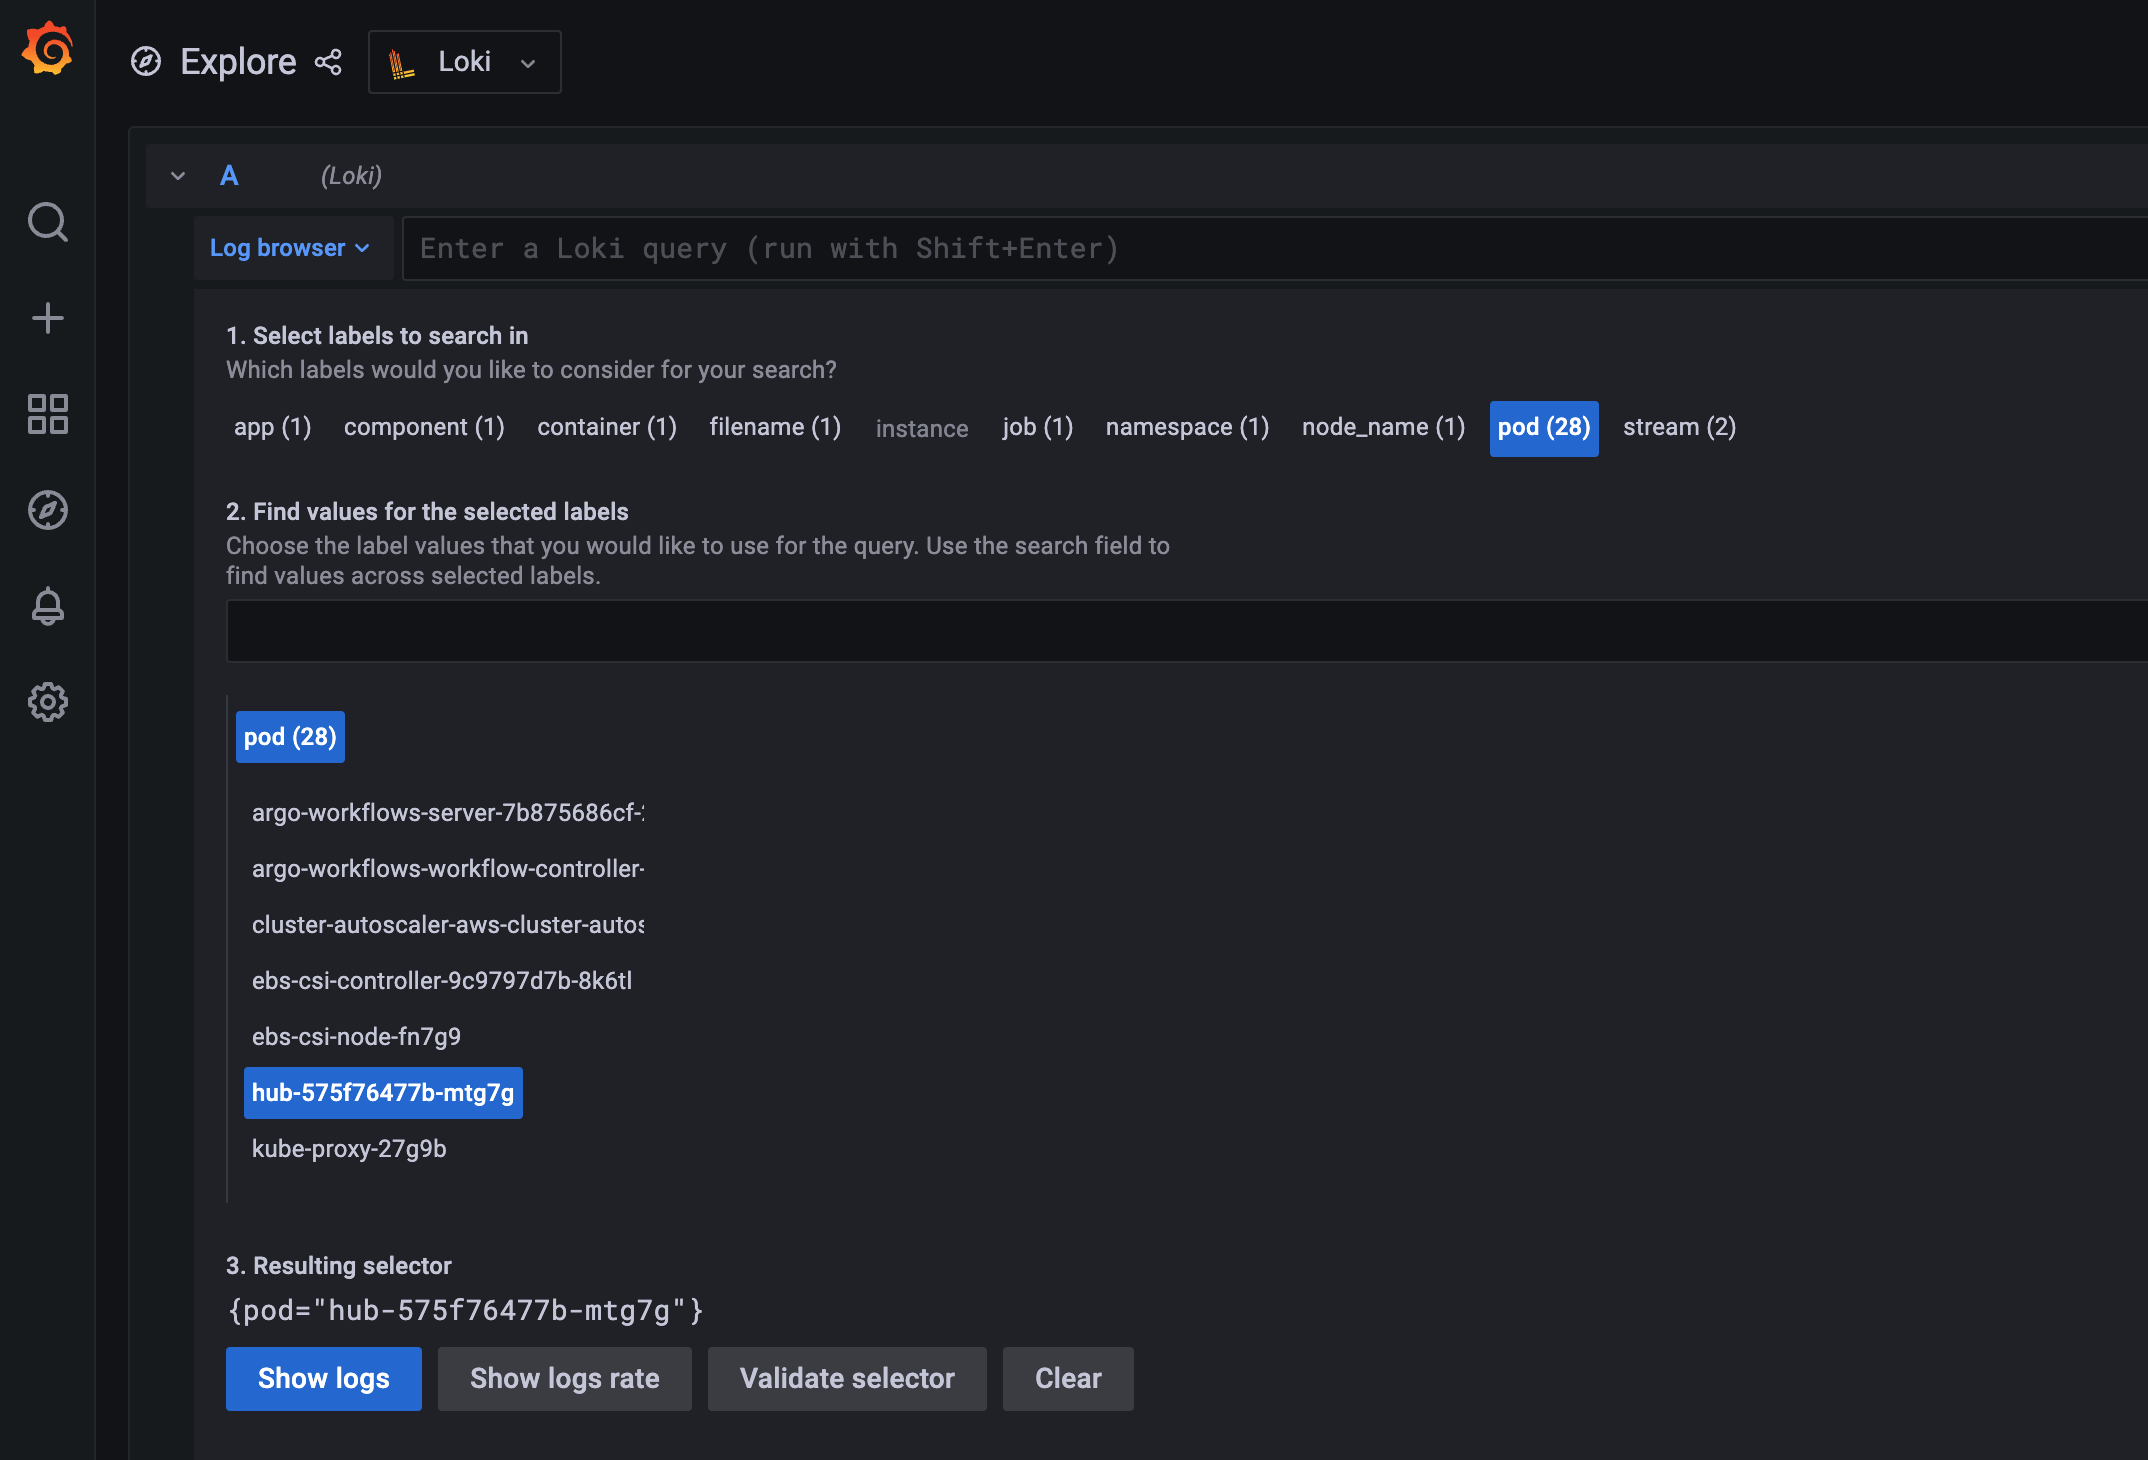Select the job (1) label
Image resolution: width=2148 pixels, height=1460 pixels.
(x=1037, y=428)
